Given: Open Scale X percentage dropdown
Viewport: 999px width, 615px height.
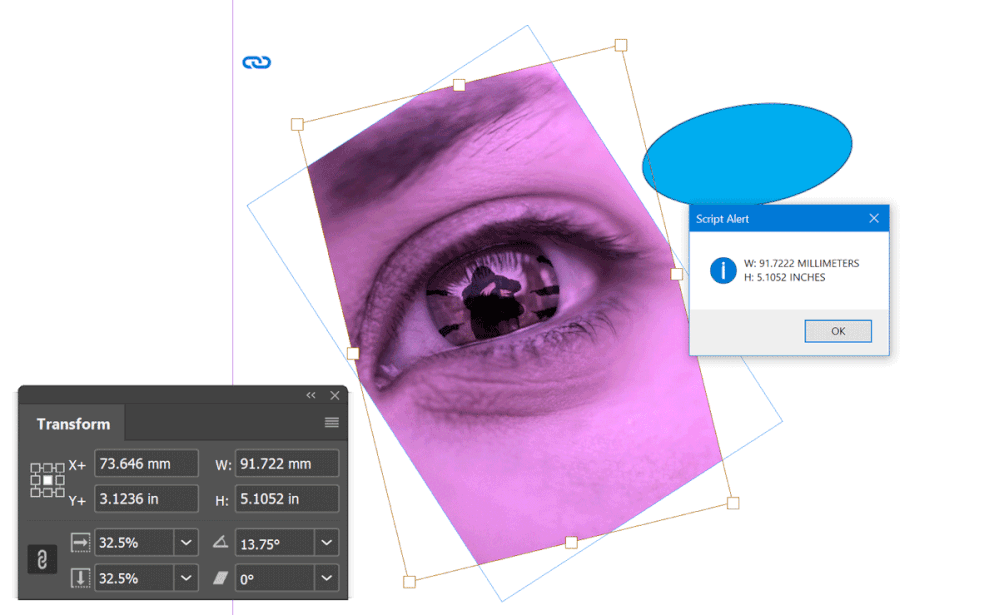Looking at the screenshot, I should (x=186, y=542).
